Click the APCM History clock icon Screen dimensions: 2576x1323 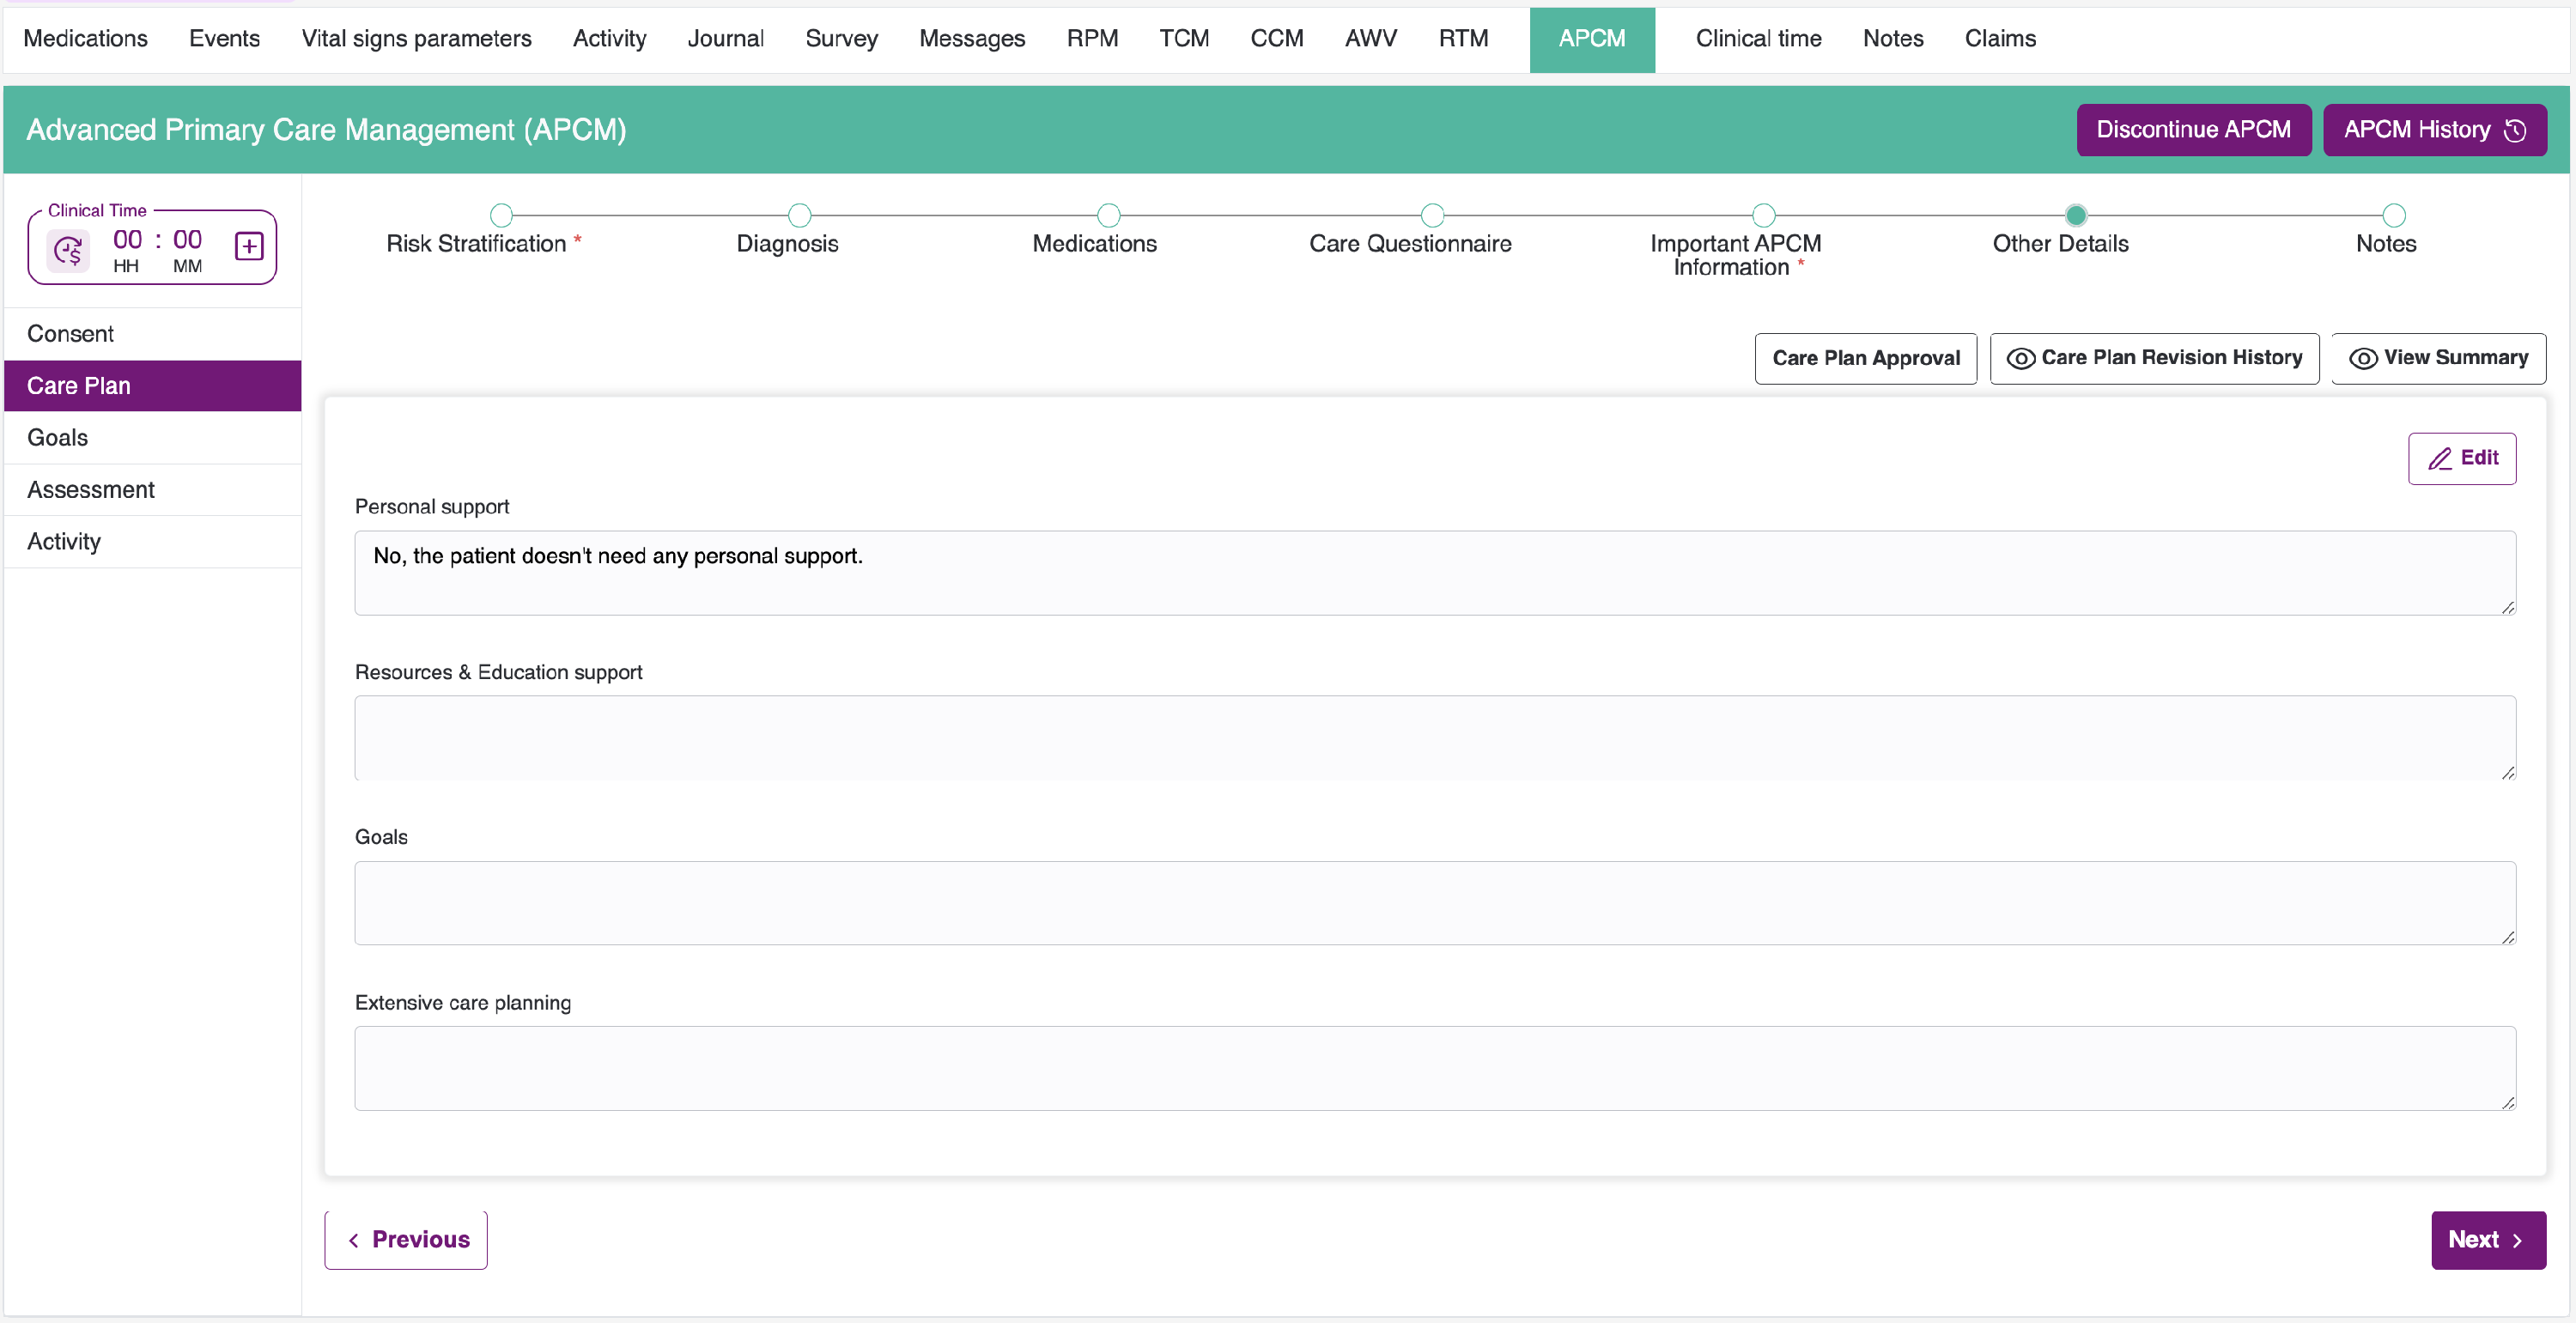click(x=2515, y=131)
